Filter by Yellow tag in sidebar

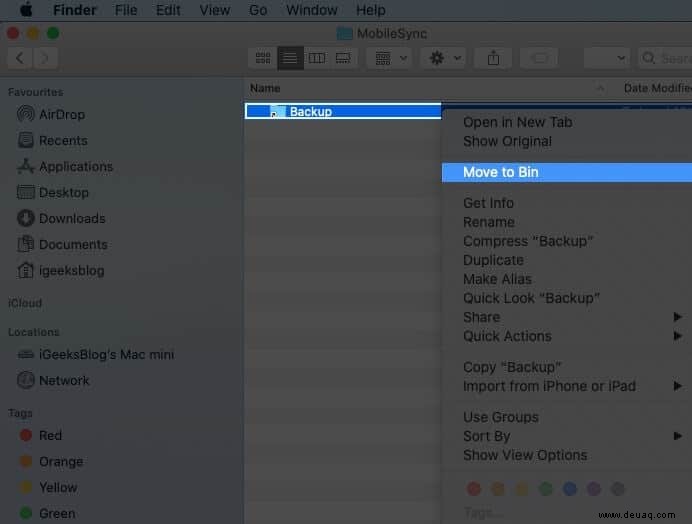tap(49, 487)
